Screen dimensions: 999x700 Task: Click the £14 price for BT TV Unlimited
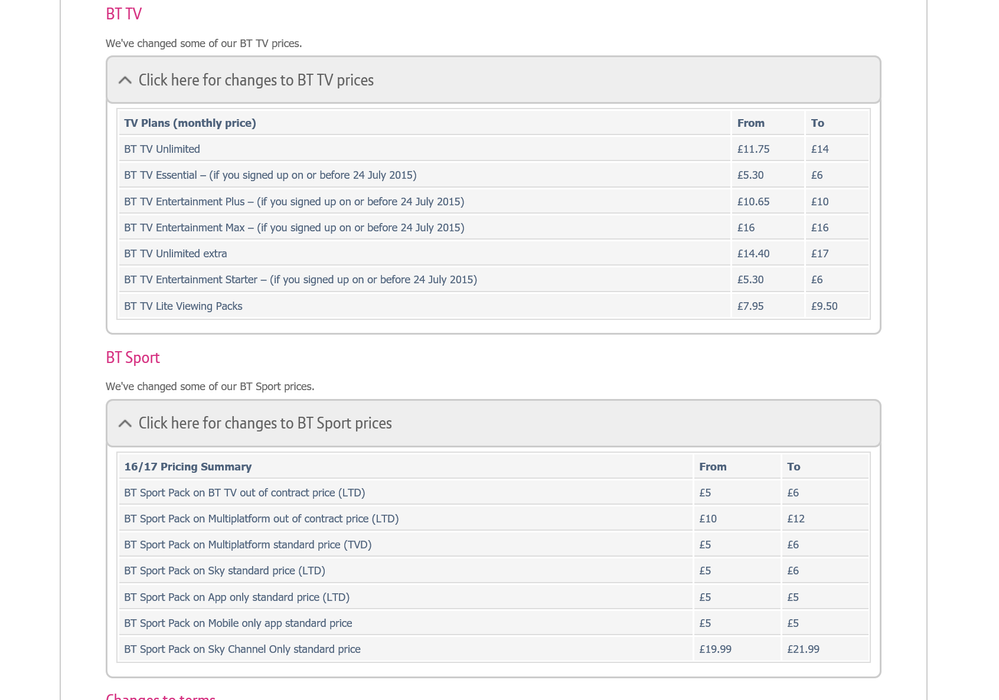(x=820, y=149)
